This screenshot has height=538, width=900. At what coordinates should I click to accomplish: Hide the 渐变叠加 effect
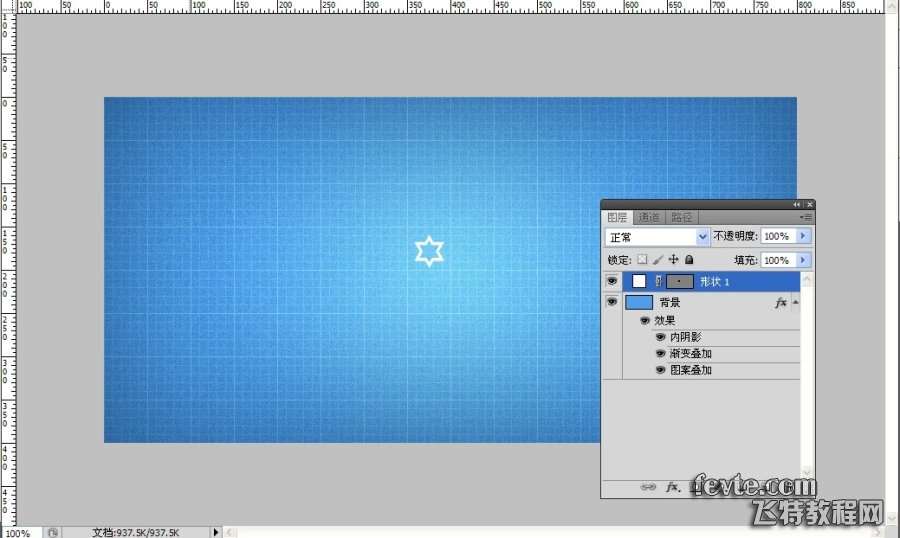tap(660, 354)
